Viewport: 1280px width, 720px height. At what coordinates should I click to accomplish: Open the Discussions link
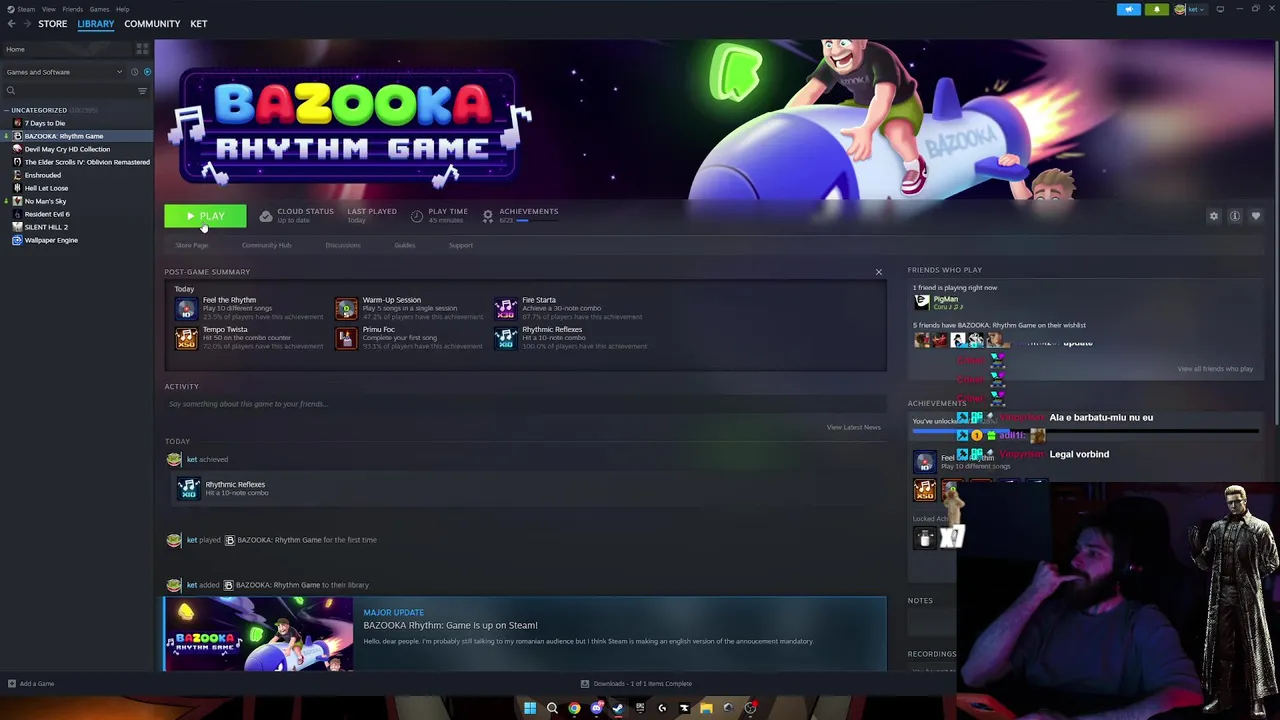coord(343,245)
